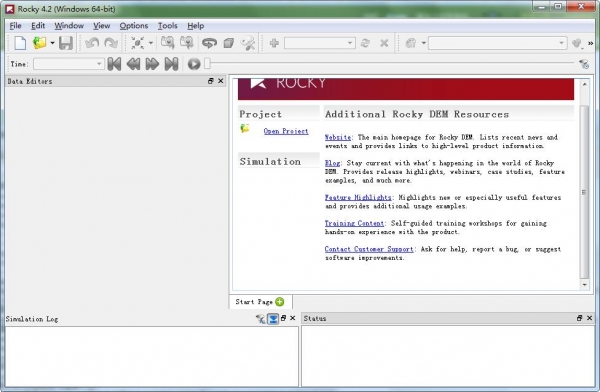600x392 pixels.
Task: Click the Blog link
Action: coord(332,163)
